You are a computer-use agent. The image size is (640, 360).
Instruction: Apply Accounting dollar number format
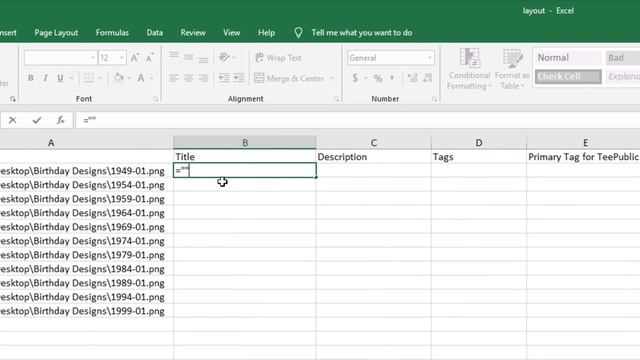click(x=355, y=78)
